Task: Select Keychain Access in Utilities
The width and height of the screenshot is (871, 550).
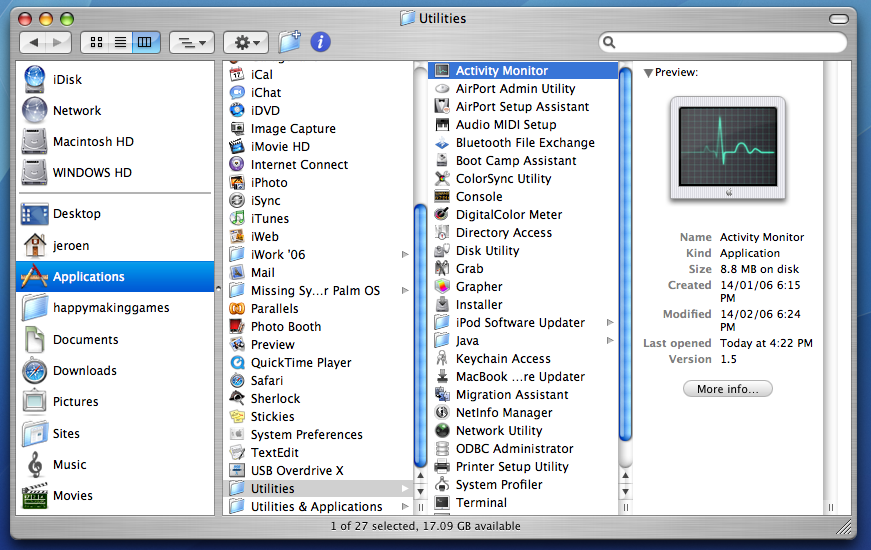Action: point(523,359)
